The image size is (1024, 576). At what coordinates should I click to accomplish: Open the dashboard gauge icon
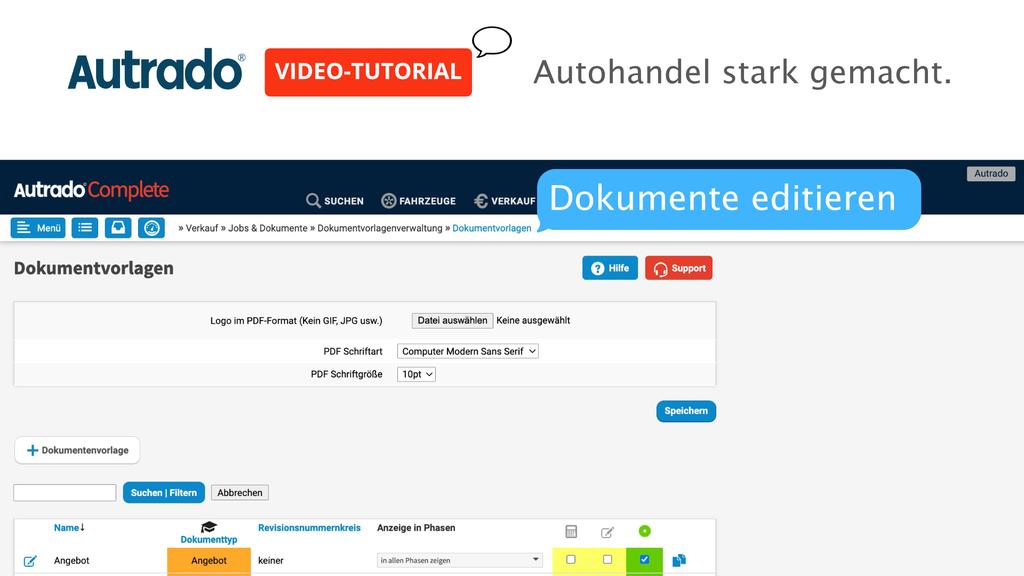[152, 228]
